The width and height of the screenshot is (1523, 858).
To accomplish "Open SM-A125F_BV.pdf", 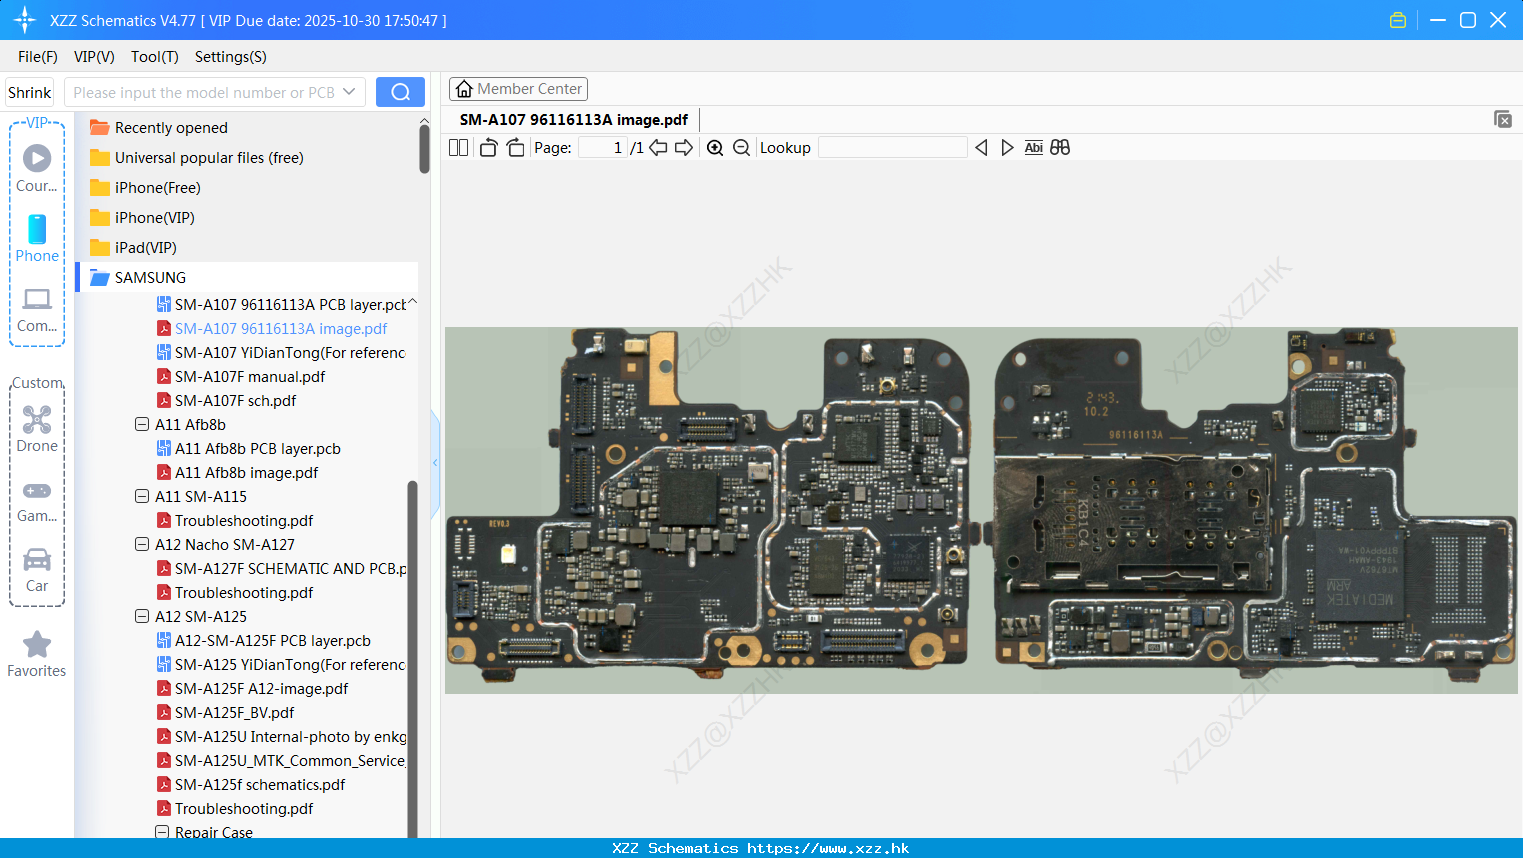I will (225, 712).
